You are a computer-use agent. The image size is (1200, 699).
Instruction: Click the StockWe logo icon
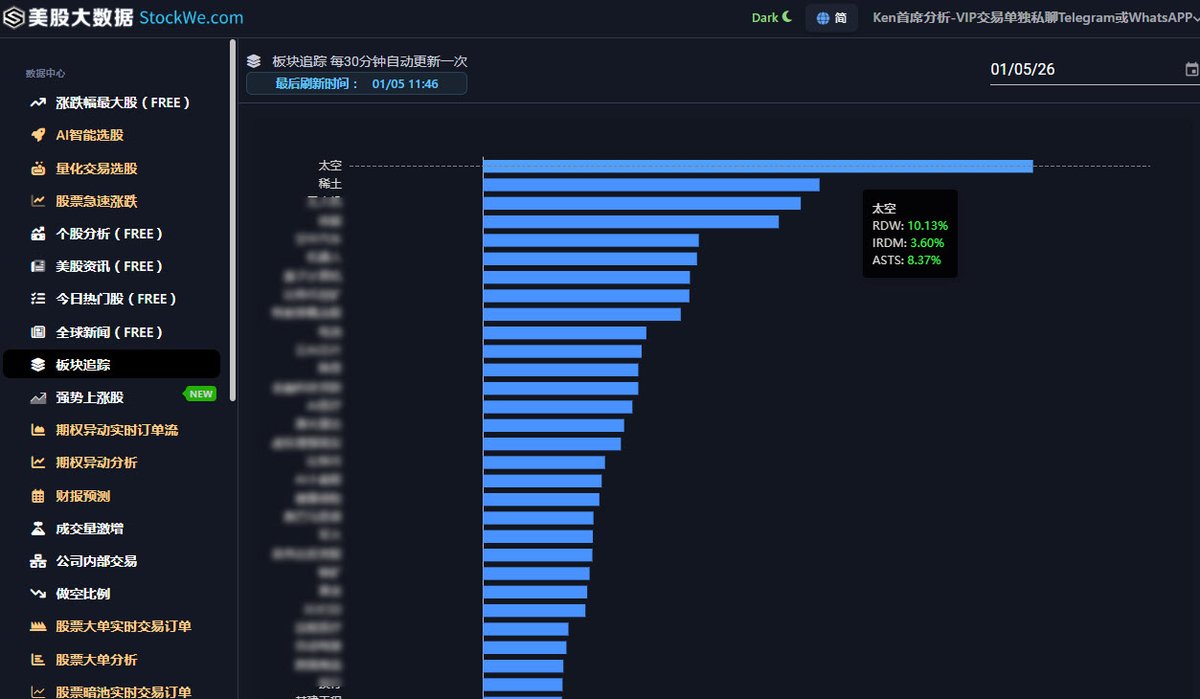tap(15, 18)
